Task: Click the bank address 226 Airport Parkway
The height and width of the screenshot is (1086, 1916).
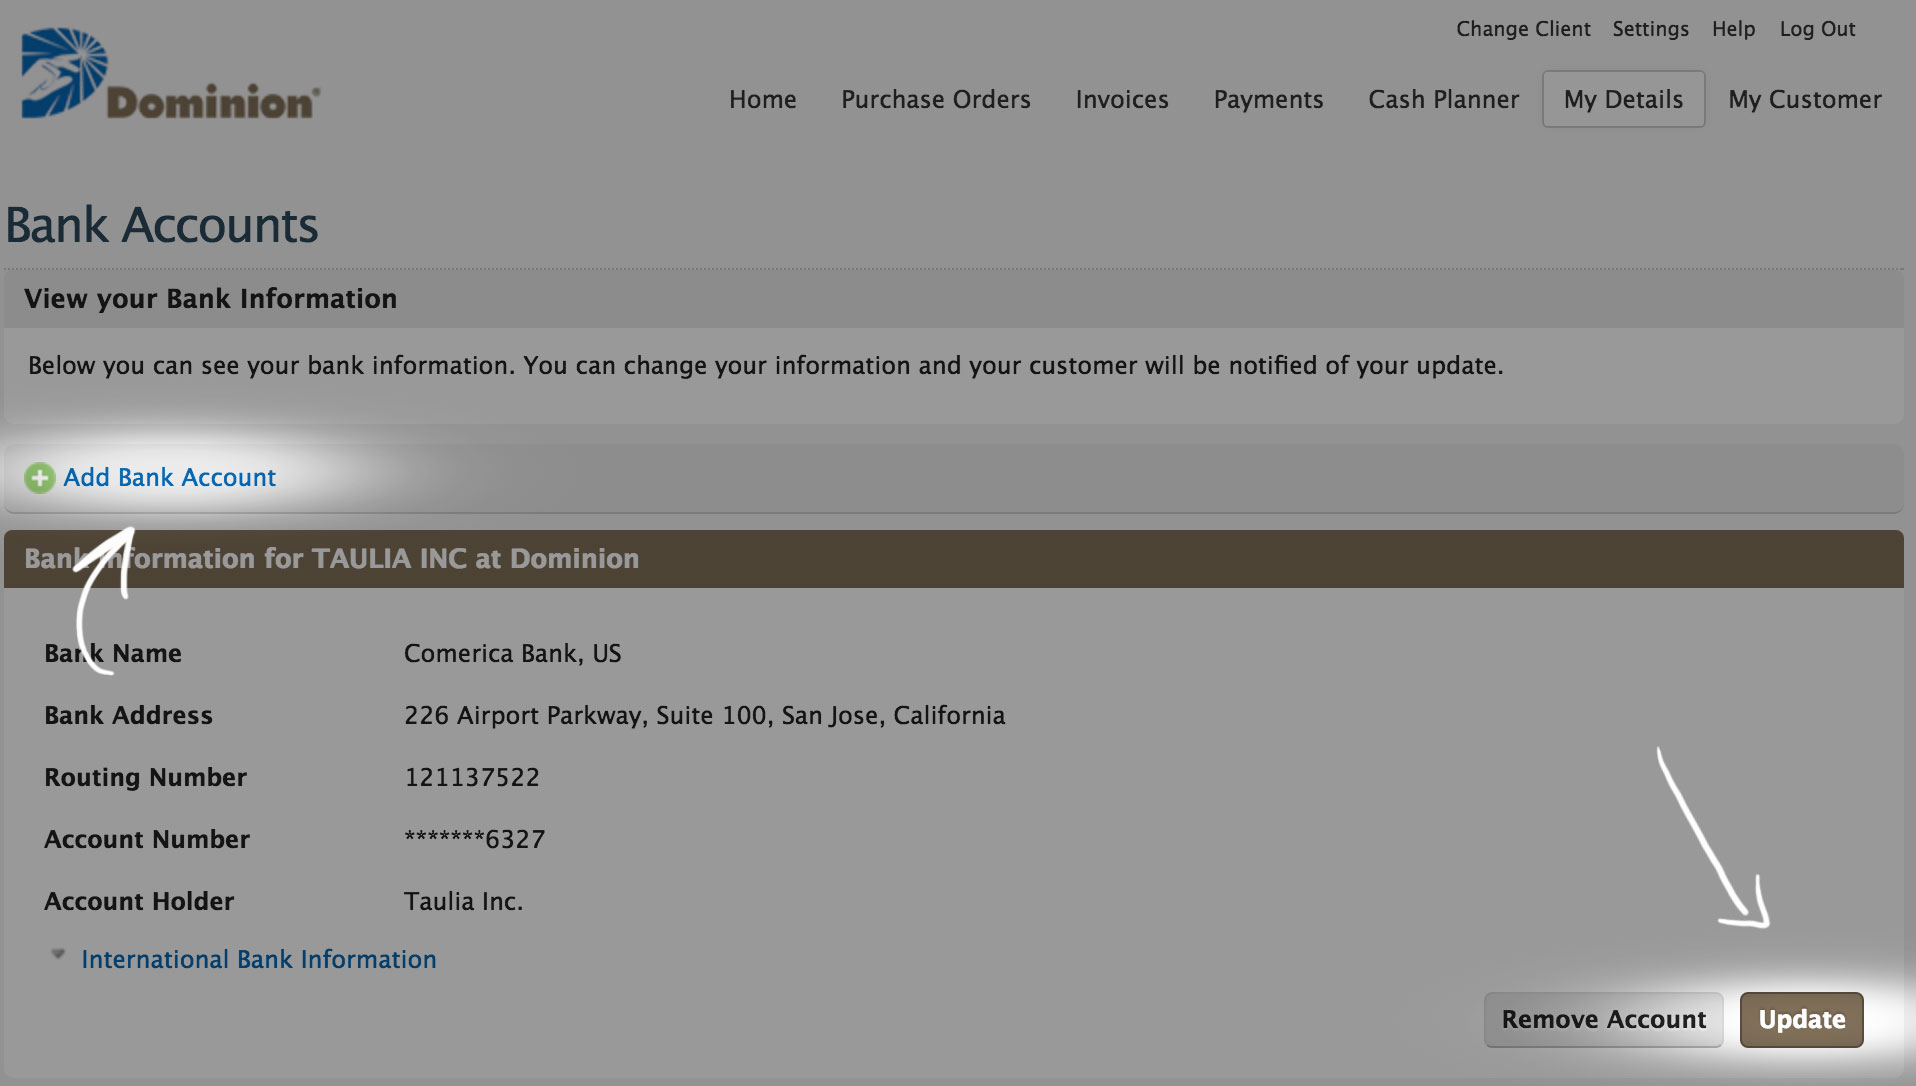Action: tap(705, 715)
